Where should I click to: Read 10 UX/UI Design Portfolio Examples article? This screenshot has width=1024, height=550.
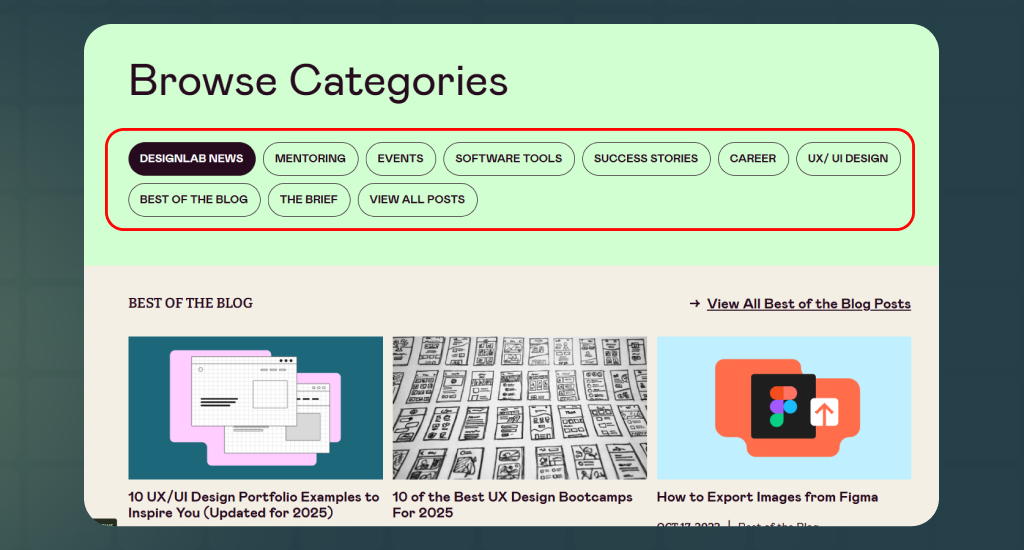point(253,505)
